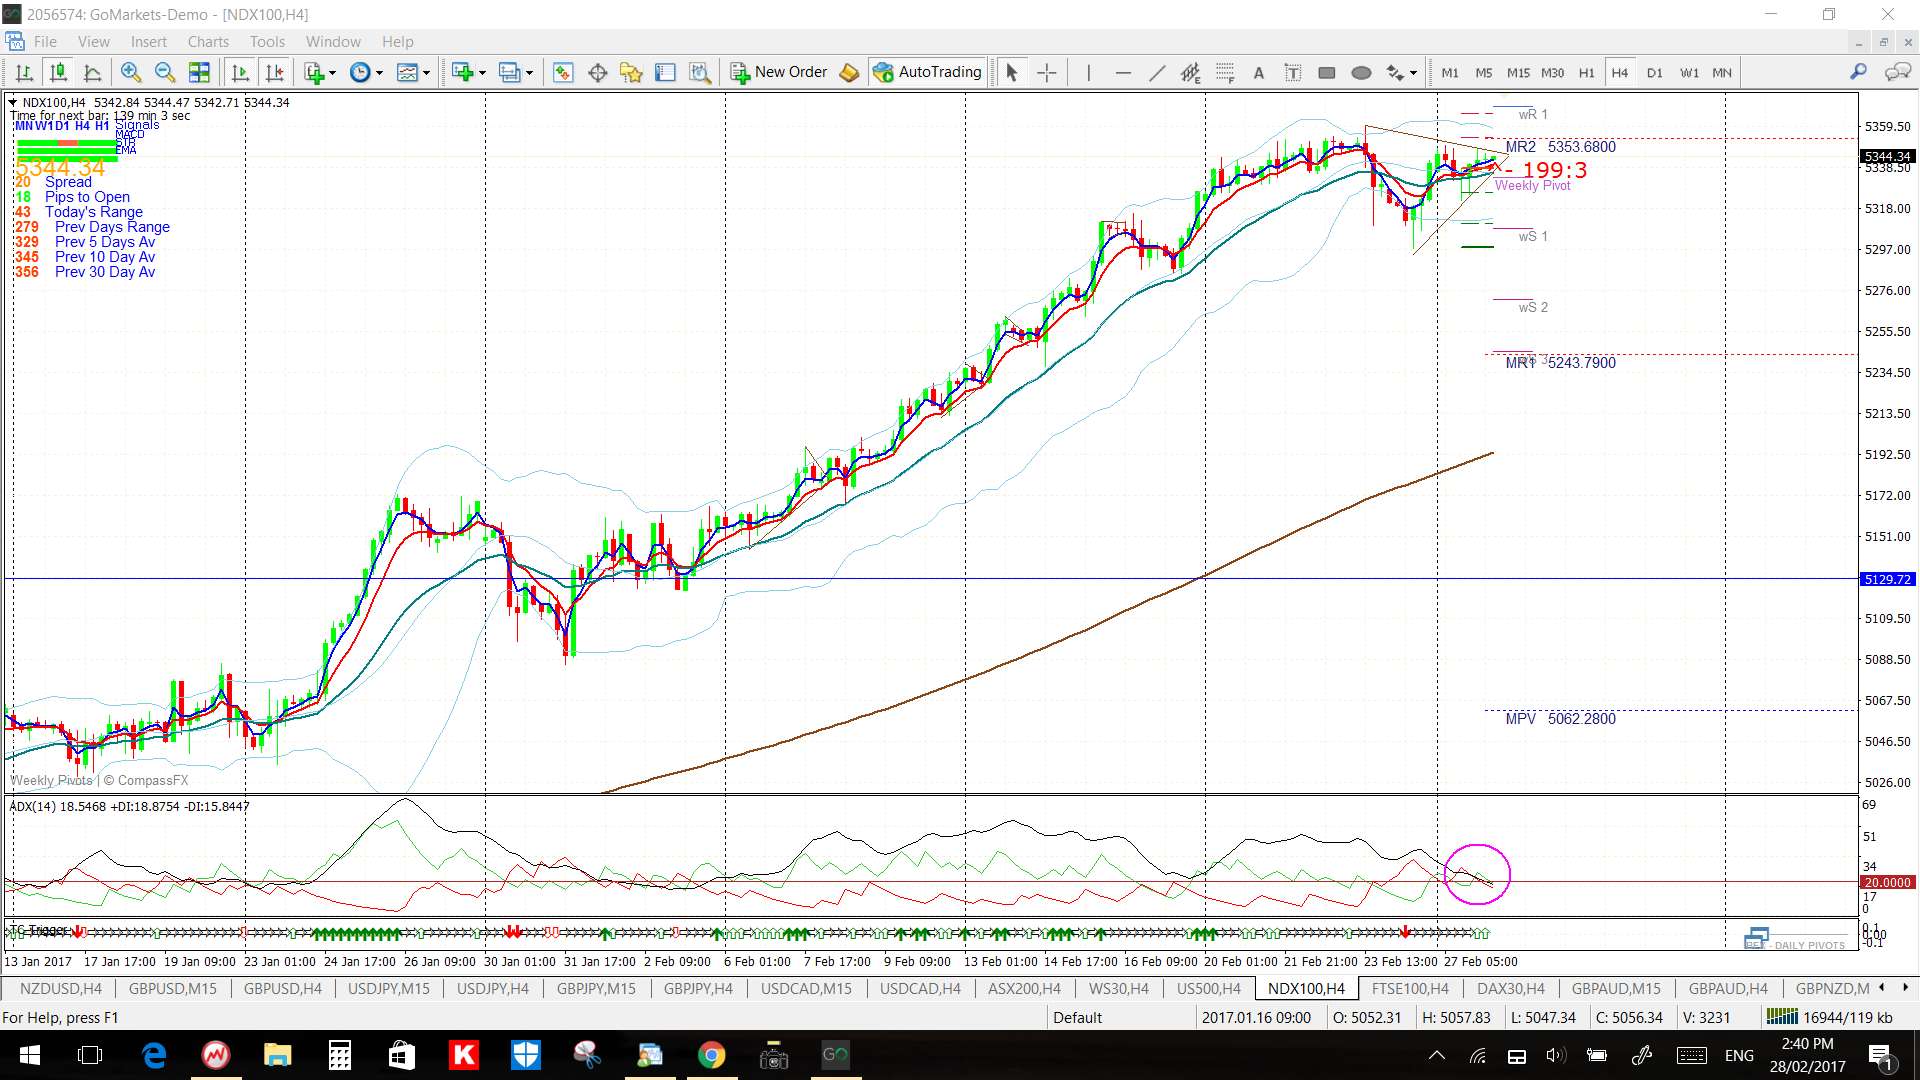Select the line chart type icon
The width and height of the screenshot is (1920, 1080).
pyautogui.click(x=93, y=72)
